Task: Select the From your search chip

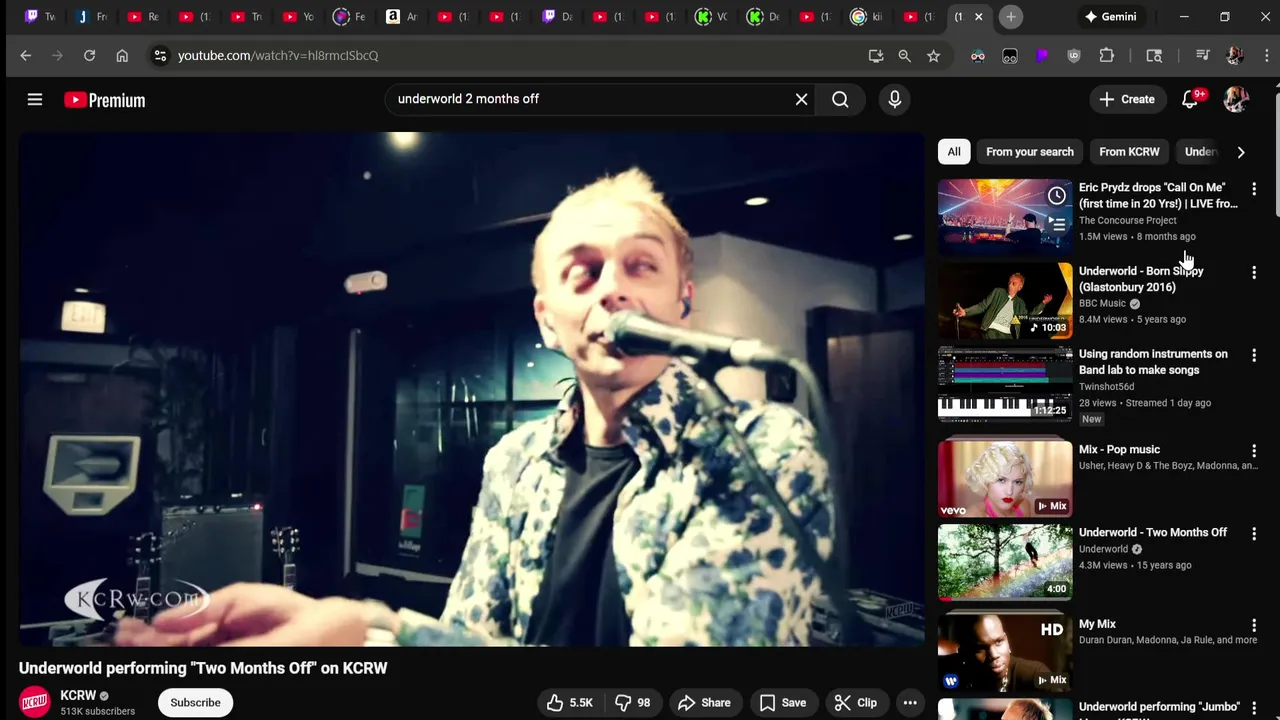Action: point(1030,152)
